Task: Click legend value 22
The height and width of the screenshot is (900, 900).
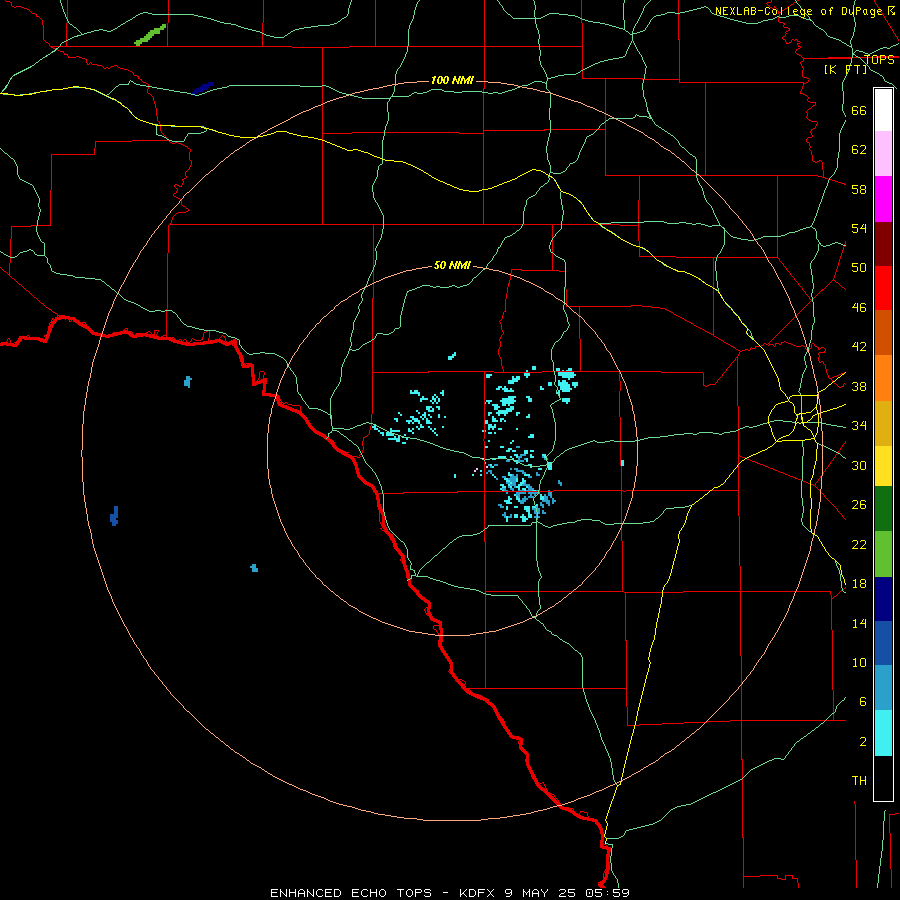Action: (859, 544)
